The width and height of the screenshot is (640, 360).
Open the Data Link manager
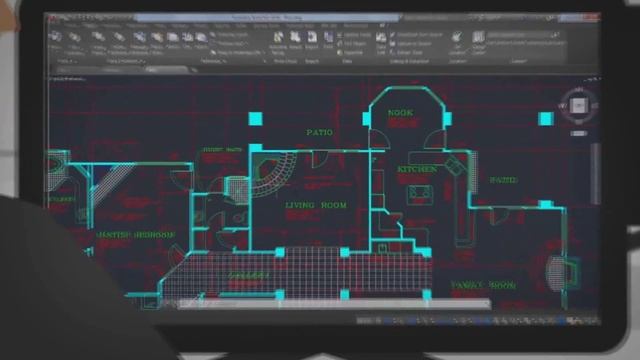coord(381,38)
